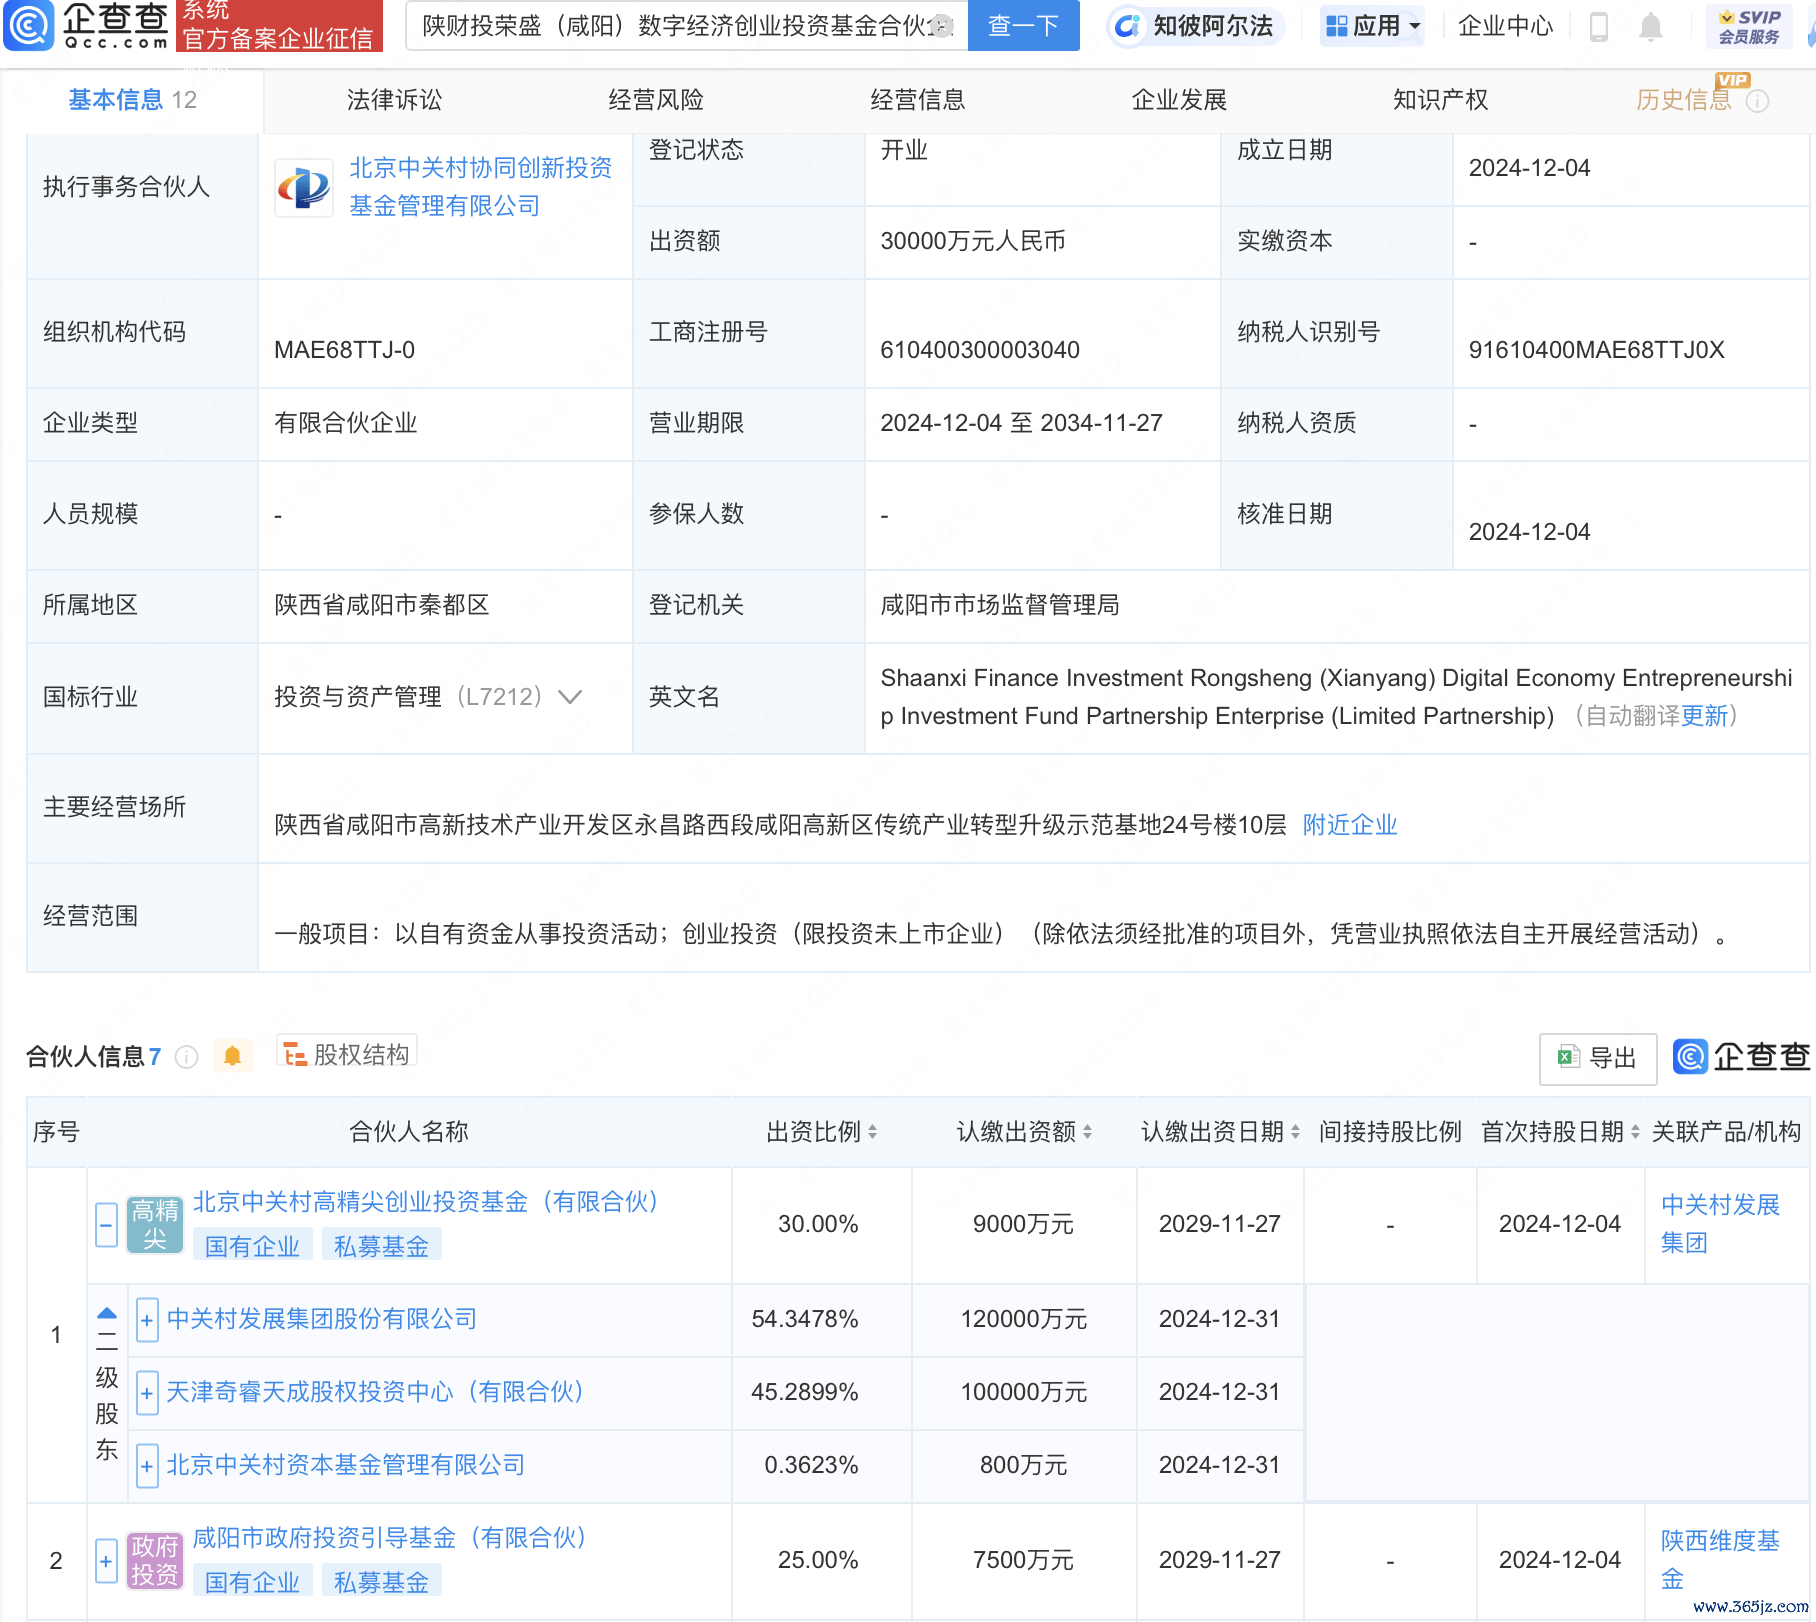1816x1622 pixels.
Task: Switch to 法律诉讼 tab
Action: click(x=394, y=100)
